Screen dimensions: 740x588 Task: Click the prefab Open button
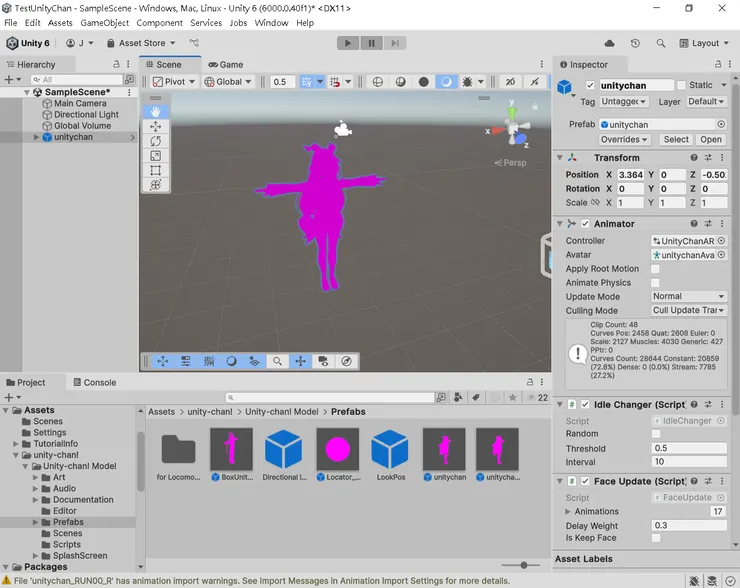pos(711,139)
